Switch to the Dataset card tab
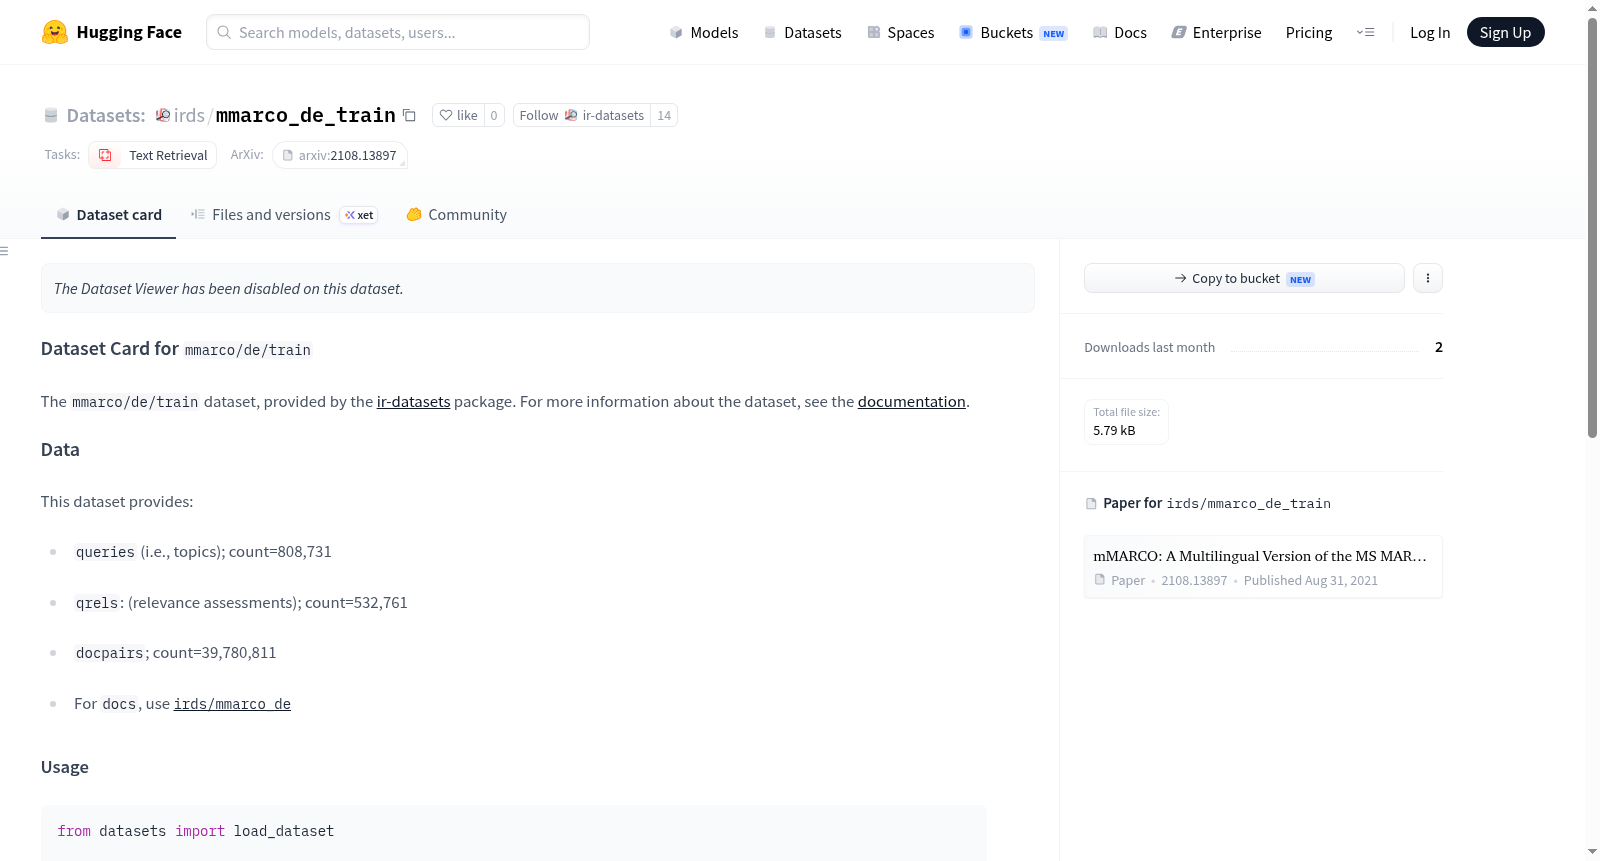Viewport: 1600px width, 861px height. pos(108,215)
